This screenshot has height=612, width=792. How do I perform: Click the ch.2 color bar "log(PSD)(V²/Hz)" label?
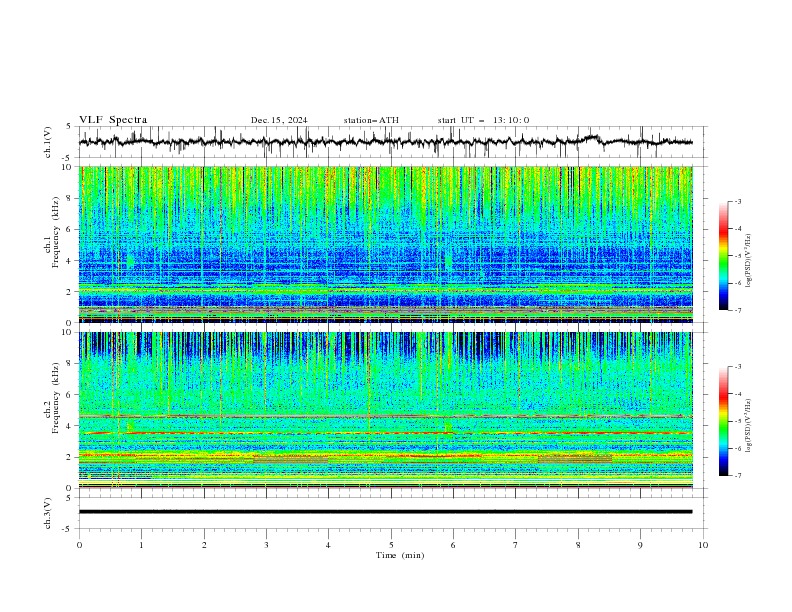748,426
